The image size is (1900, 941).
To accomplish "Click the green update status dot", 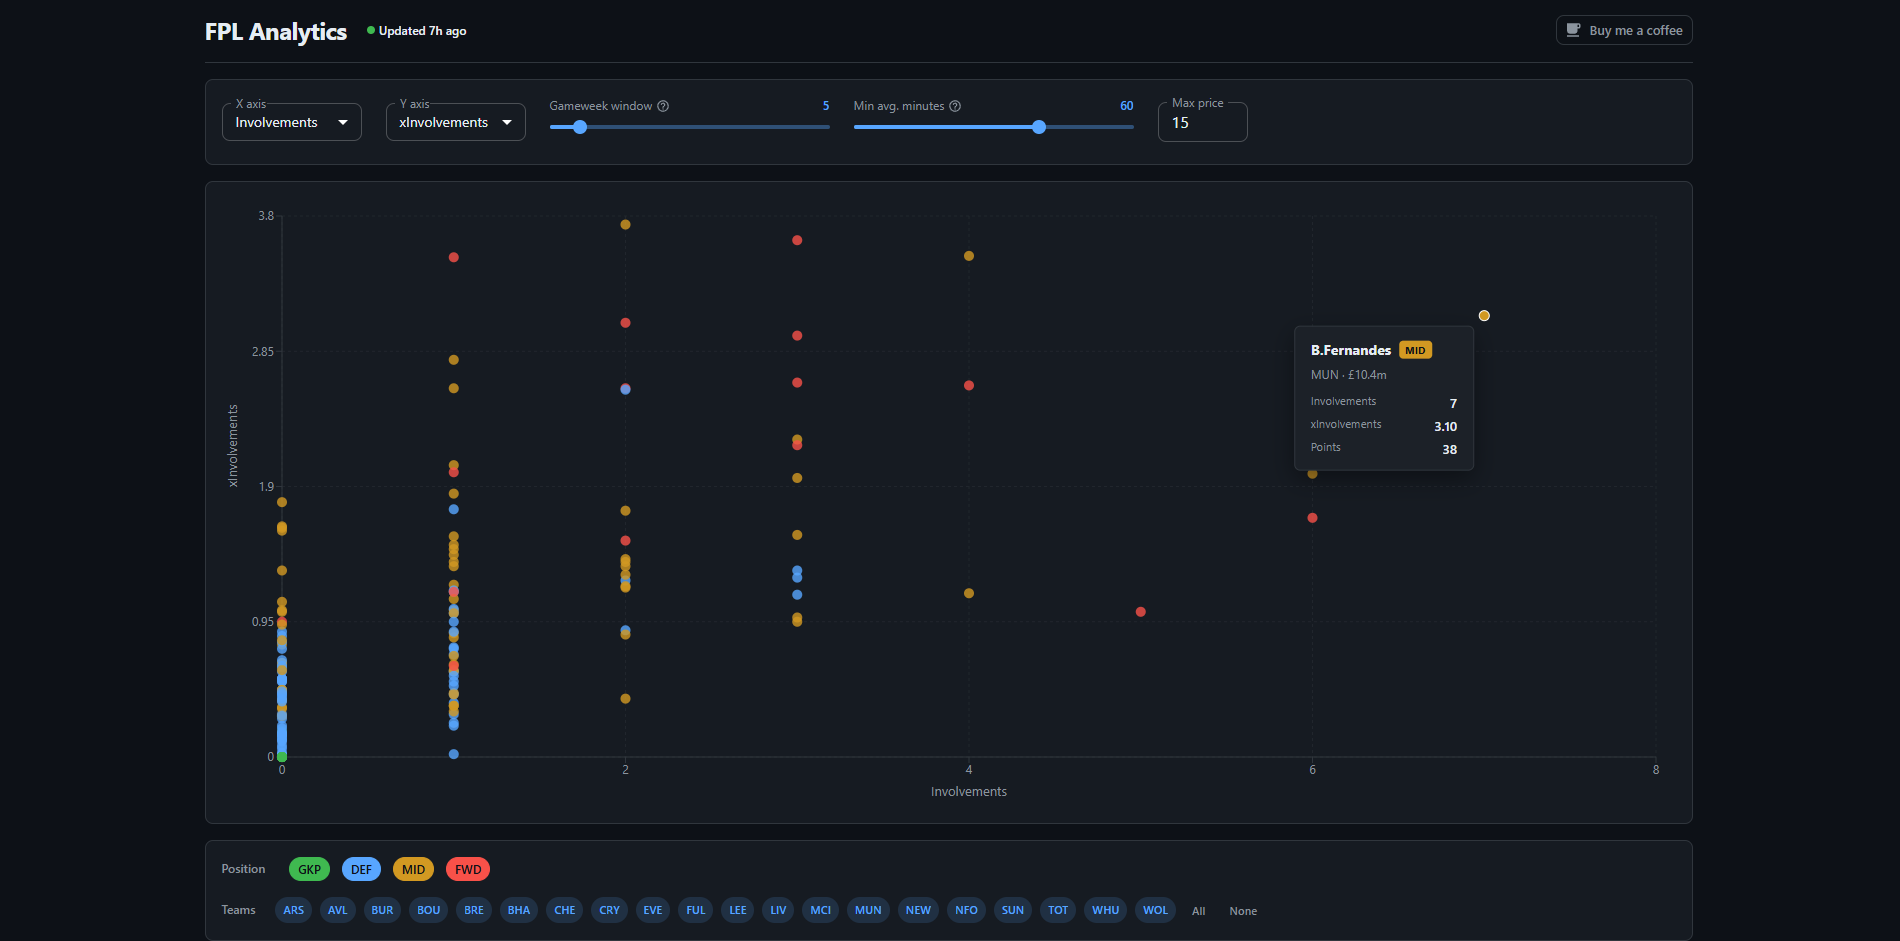I will [x=369, y=30].
